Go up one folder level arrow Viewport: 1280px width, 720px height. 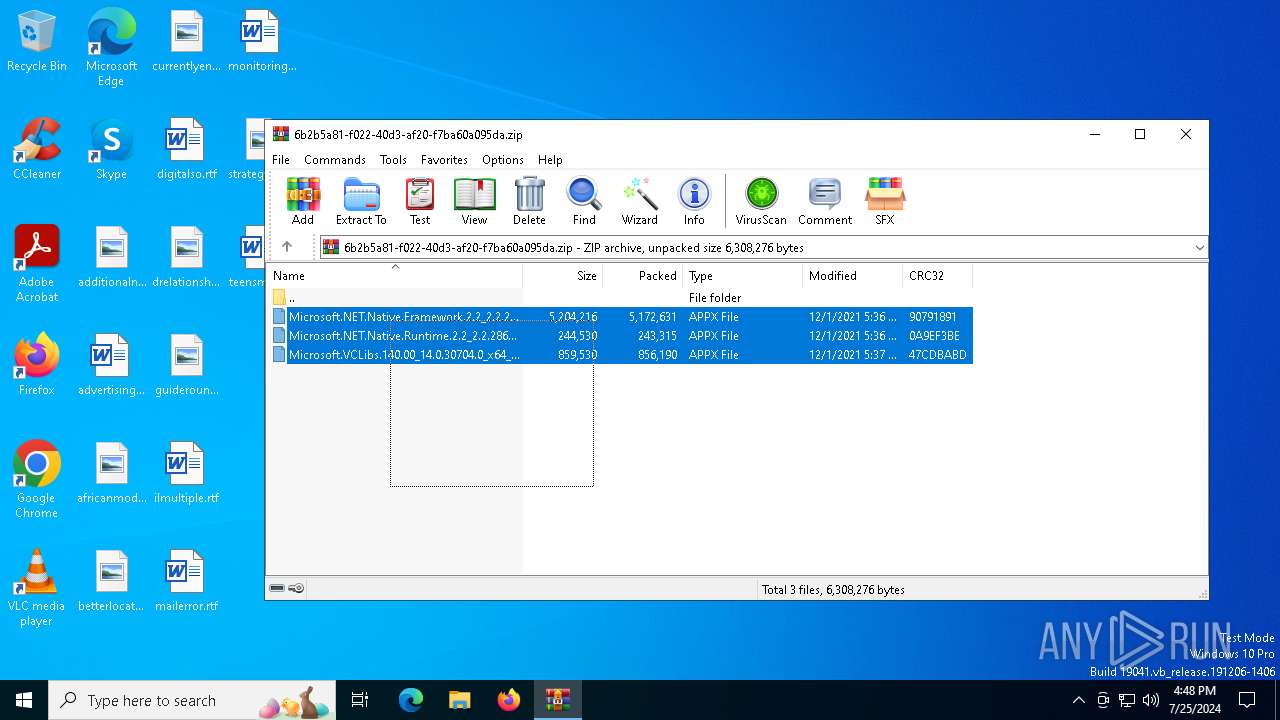click(x=287, y=247)
